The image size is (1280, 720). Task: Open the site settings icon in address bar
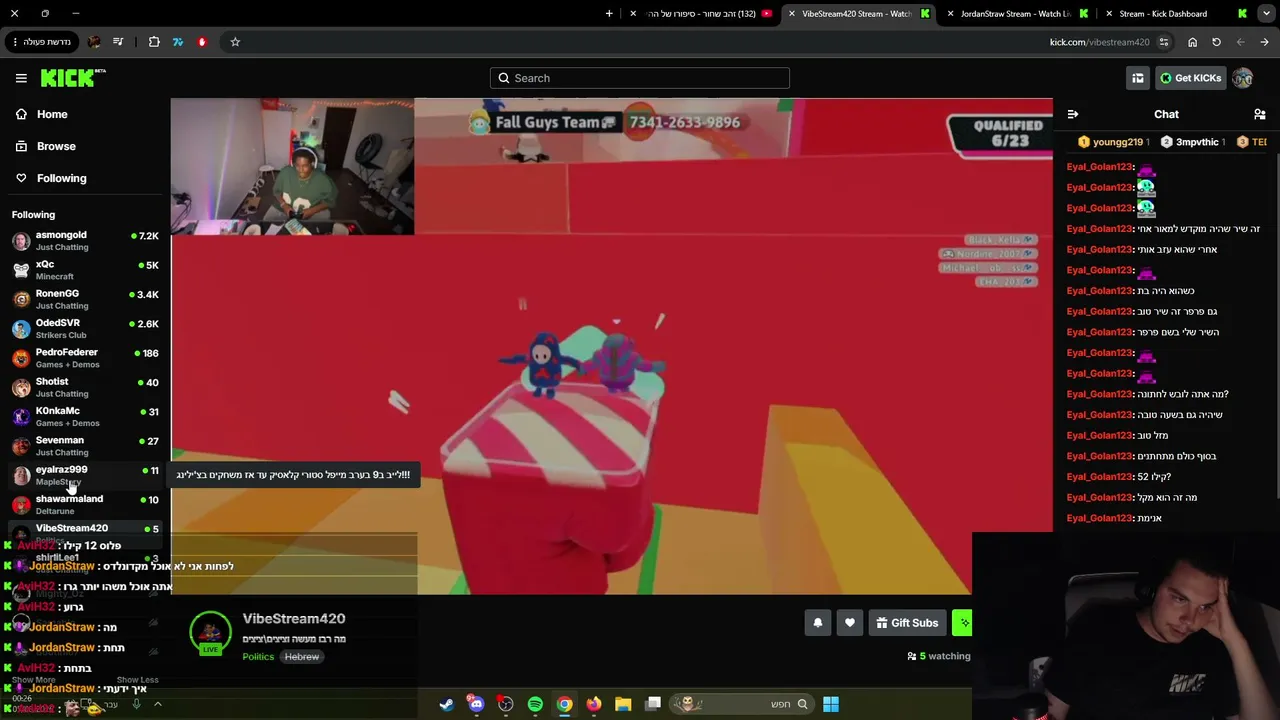click(x=1164, y=42)
